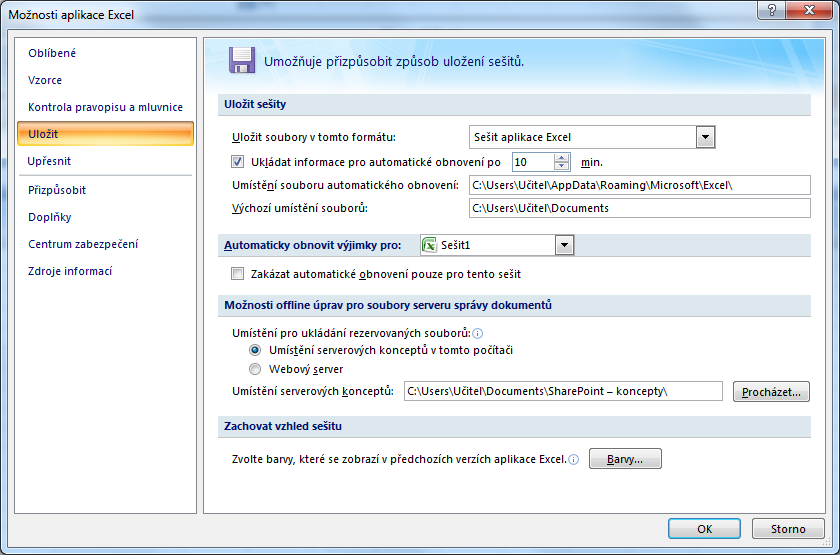Expand the Sešit1 workbook dropdown

(564, 245)
